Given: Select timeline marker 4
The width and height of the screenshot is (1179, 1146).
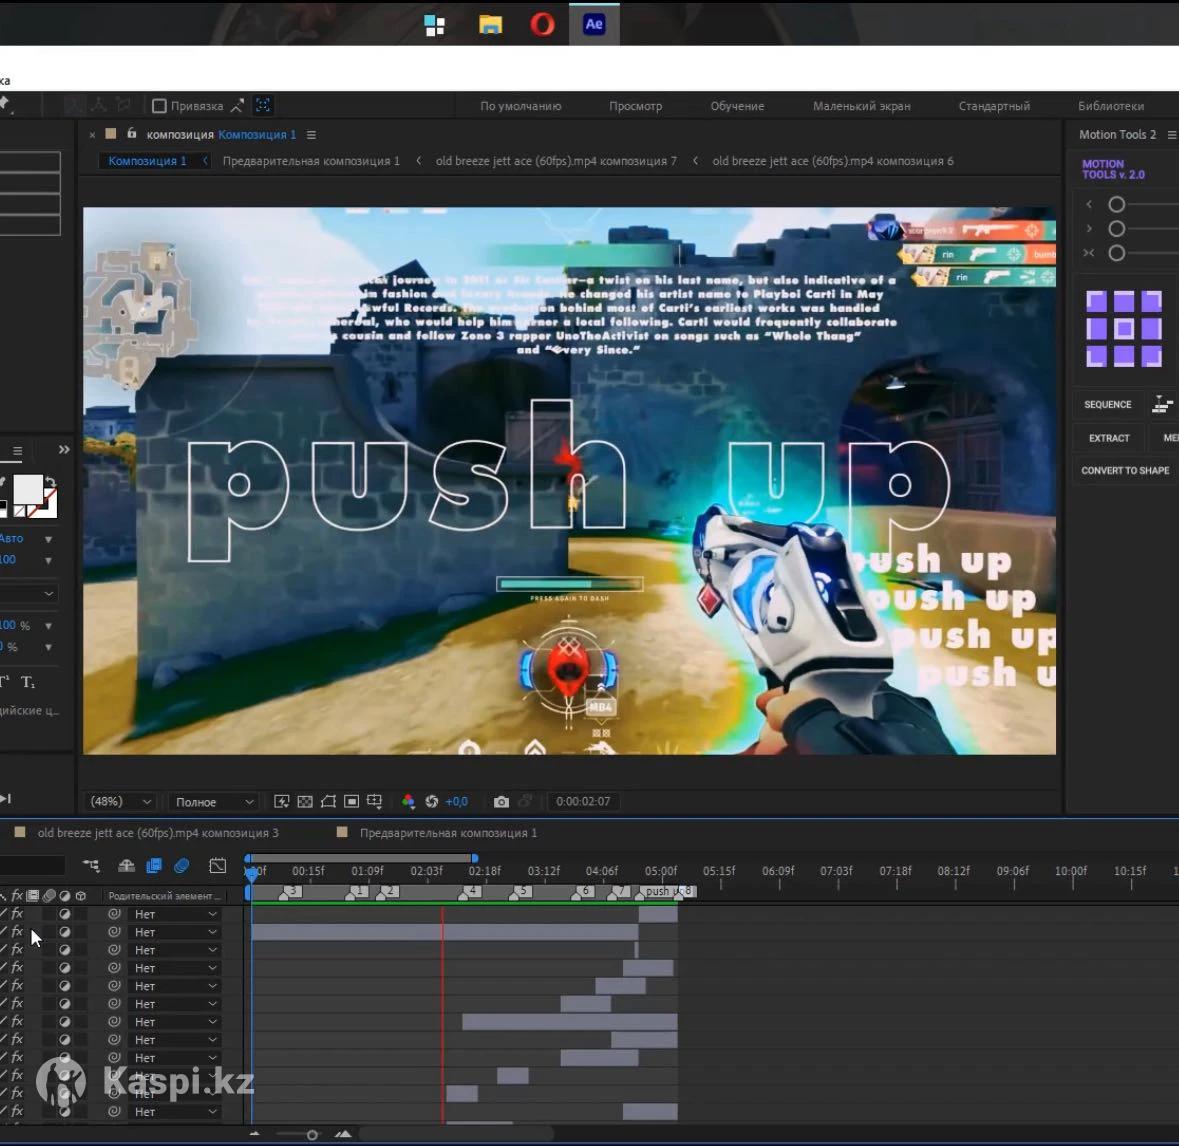Looking at the screenshot, I should click(471, 892).
